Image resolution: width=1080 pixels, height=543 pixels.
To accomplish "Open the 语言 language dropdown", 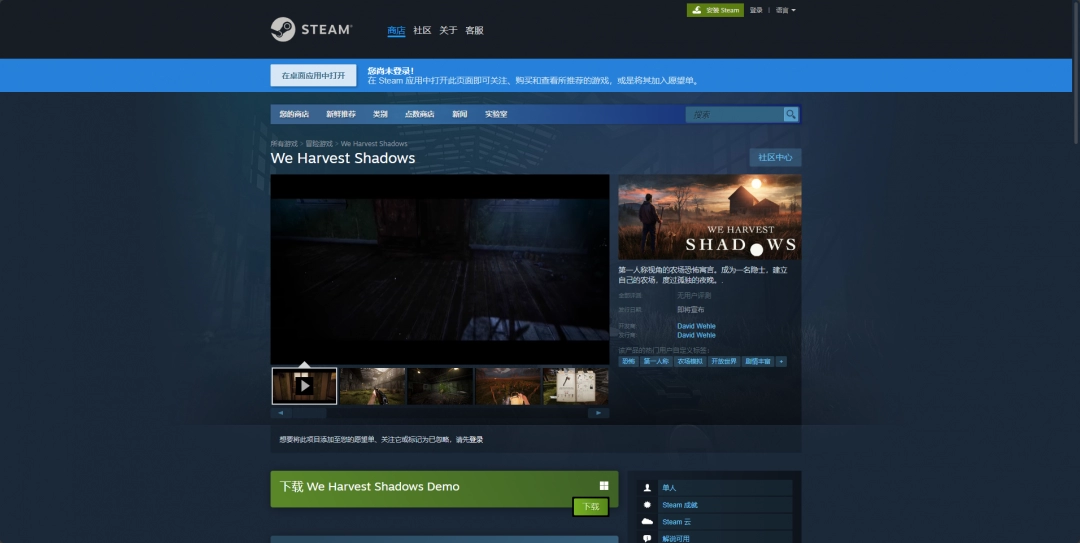I will click(x=785, y=10).
